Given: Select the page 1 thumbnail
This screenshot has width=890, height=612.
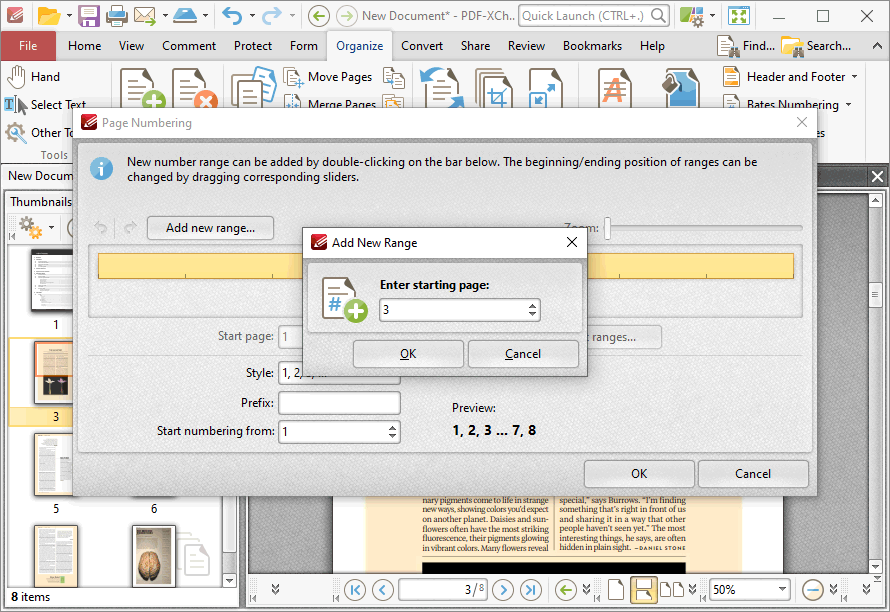Looking at the screenshot, I should 54,280.
